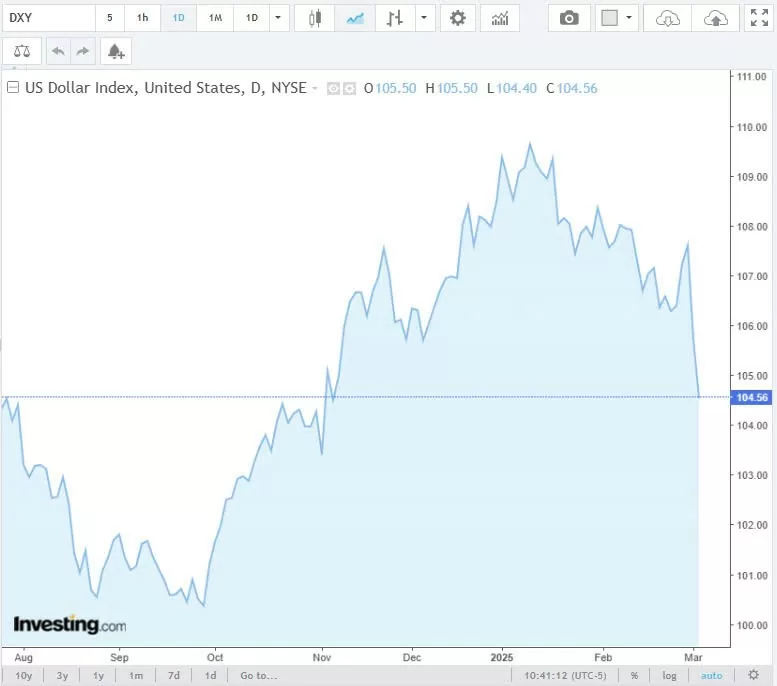Click the 3y time range button
This screenshot has height=686, width=777.
(62, 676)
